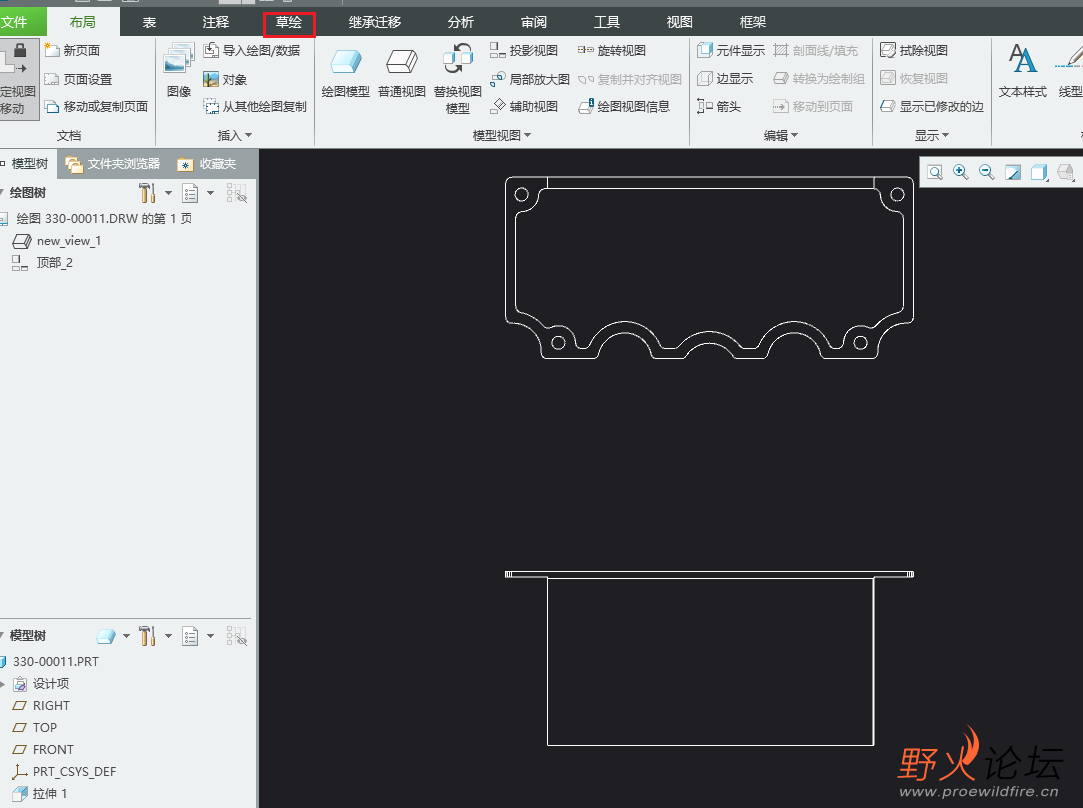Open the 收藏夹 favorites tab

click(x=207, y=164)
